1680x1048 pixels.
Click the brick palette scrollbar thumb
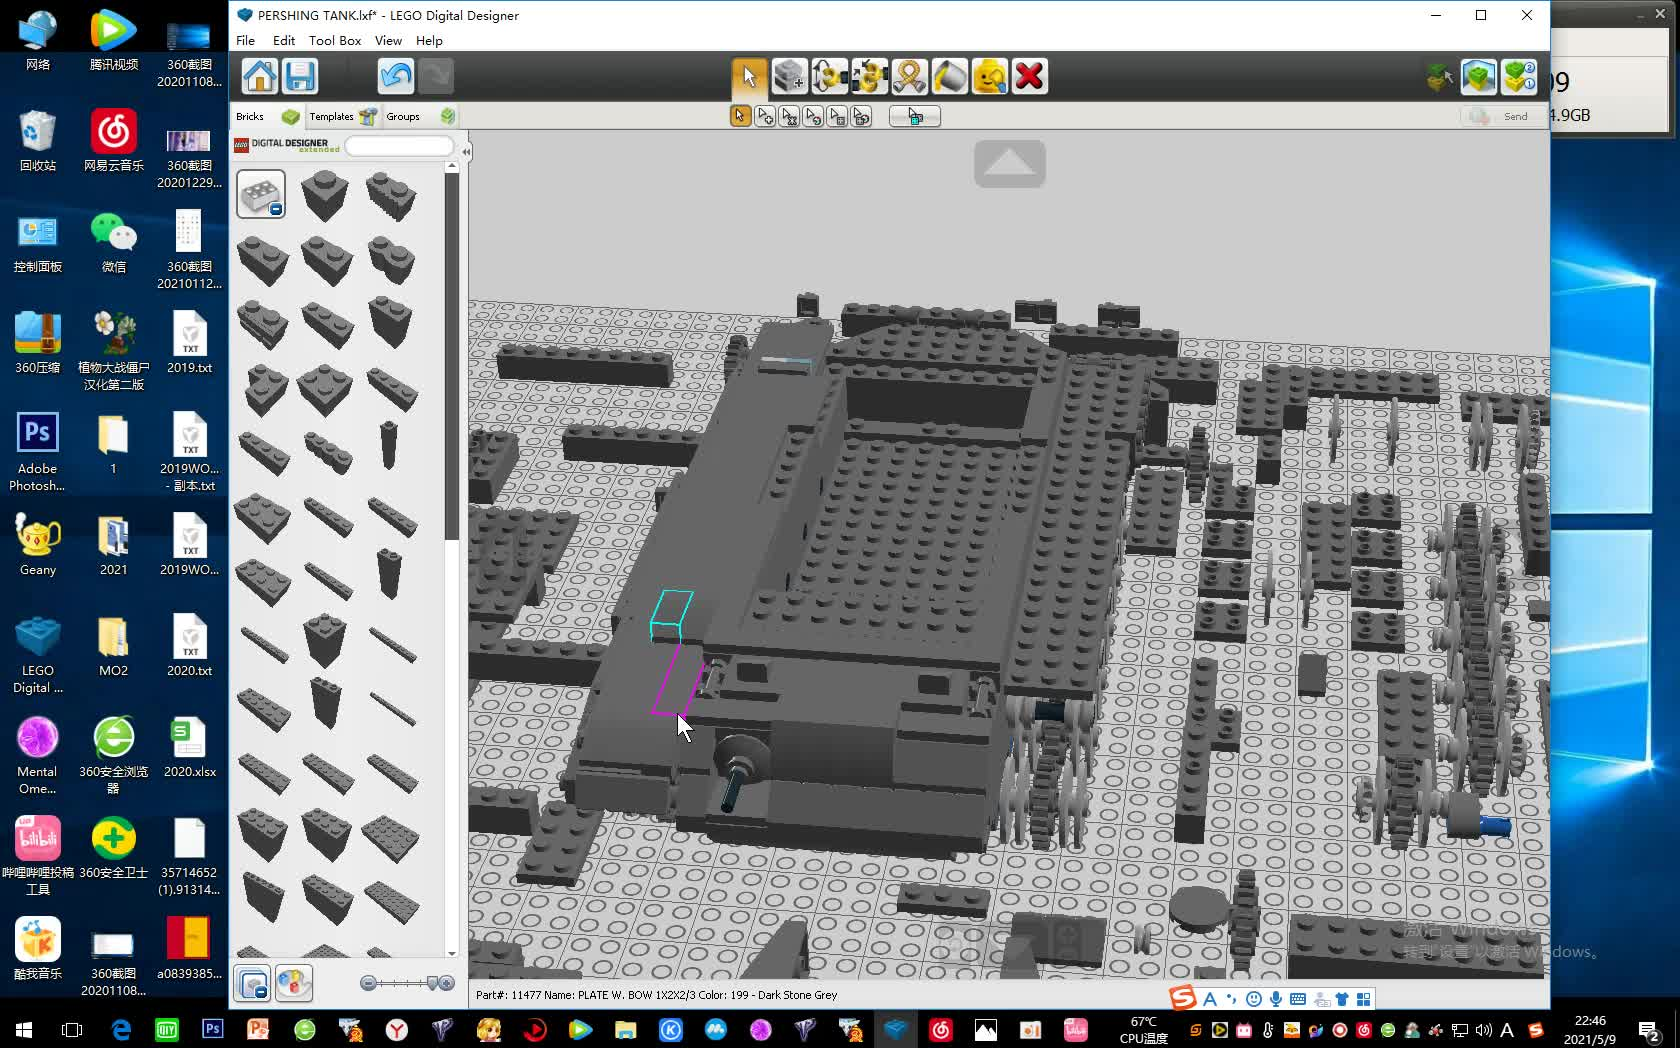click(x=451, y=357)
